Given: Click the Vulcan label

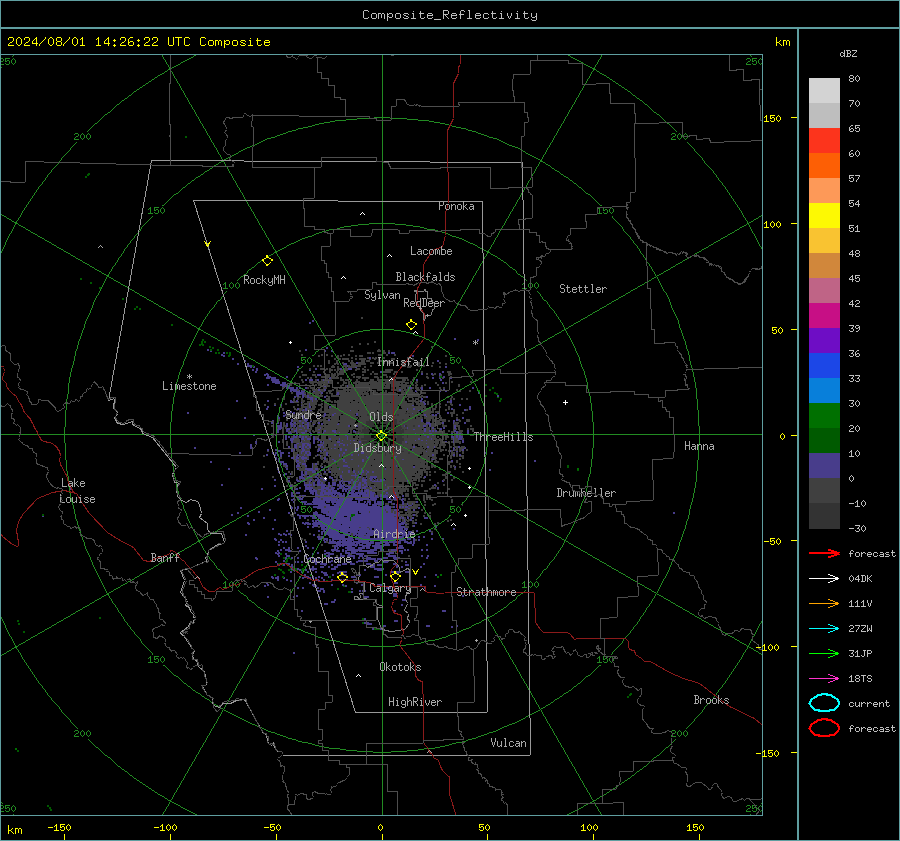Looking at the screenshot, I should coord(509,743).
